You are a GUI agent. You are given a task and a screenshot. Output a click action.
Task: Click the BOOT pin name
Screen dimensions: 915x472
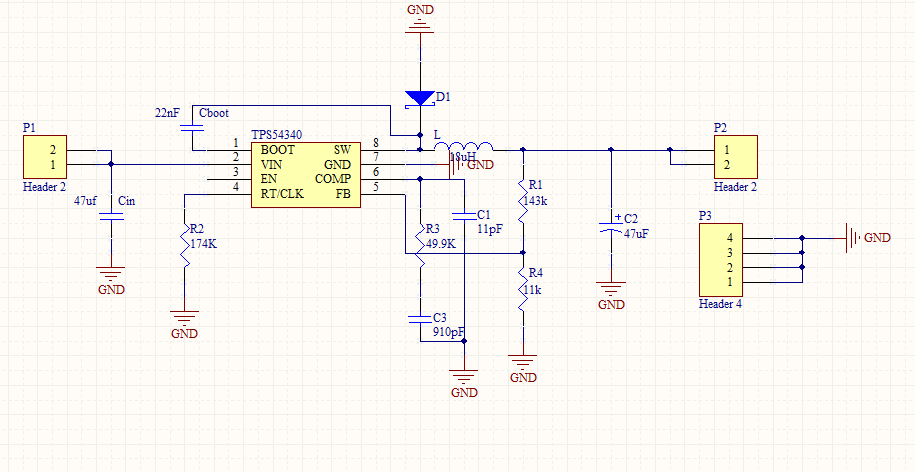277,150
